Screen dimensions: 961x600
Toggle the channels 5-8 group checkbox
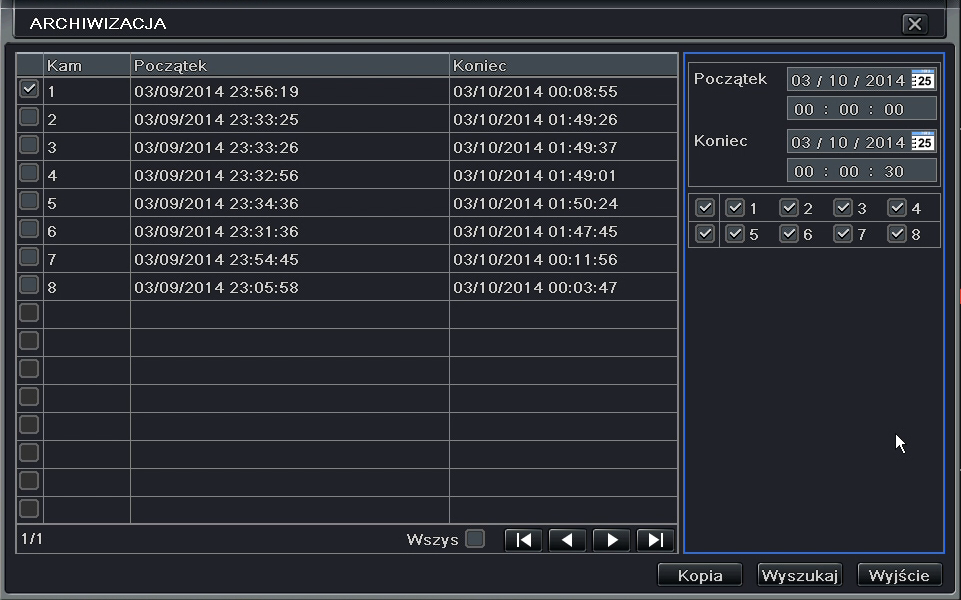(x=705, y=234)
